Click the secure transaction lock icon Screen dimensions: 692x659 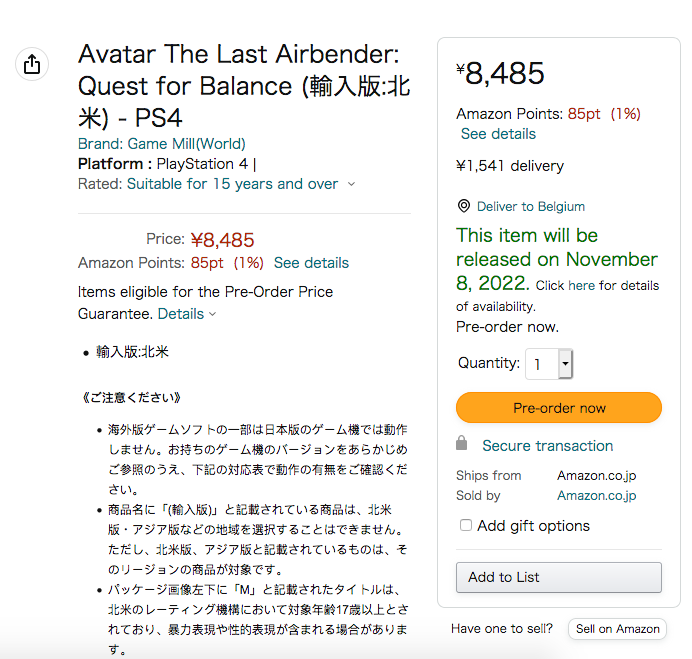tap(461, 443)
